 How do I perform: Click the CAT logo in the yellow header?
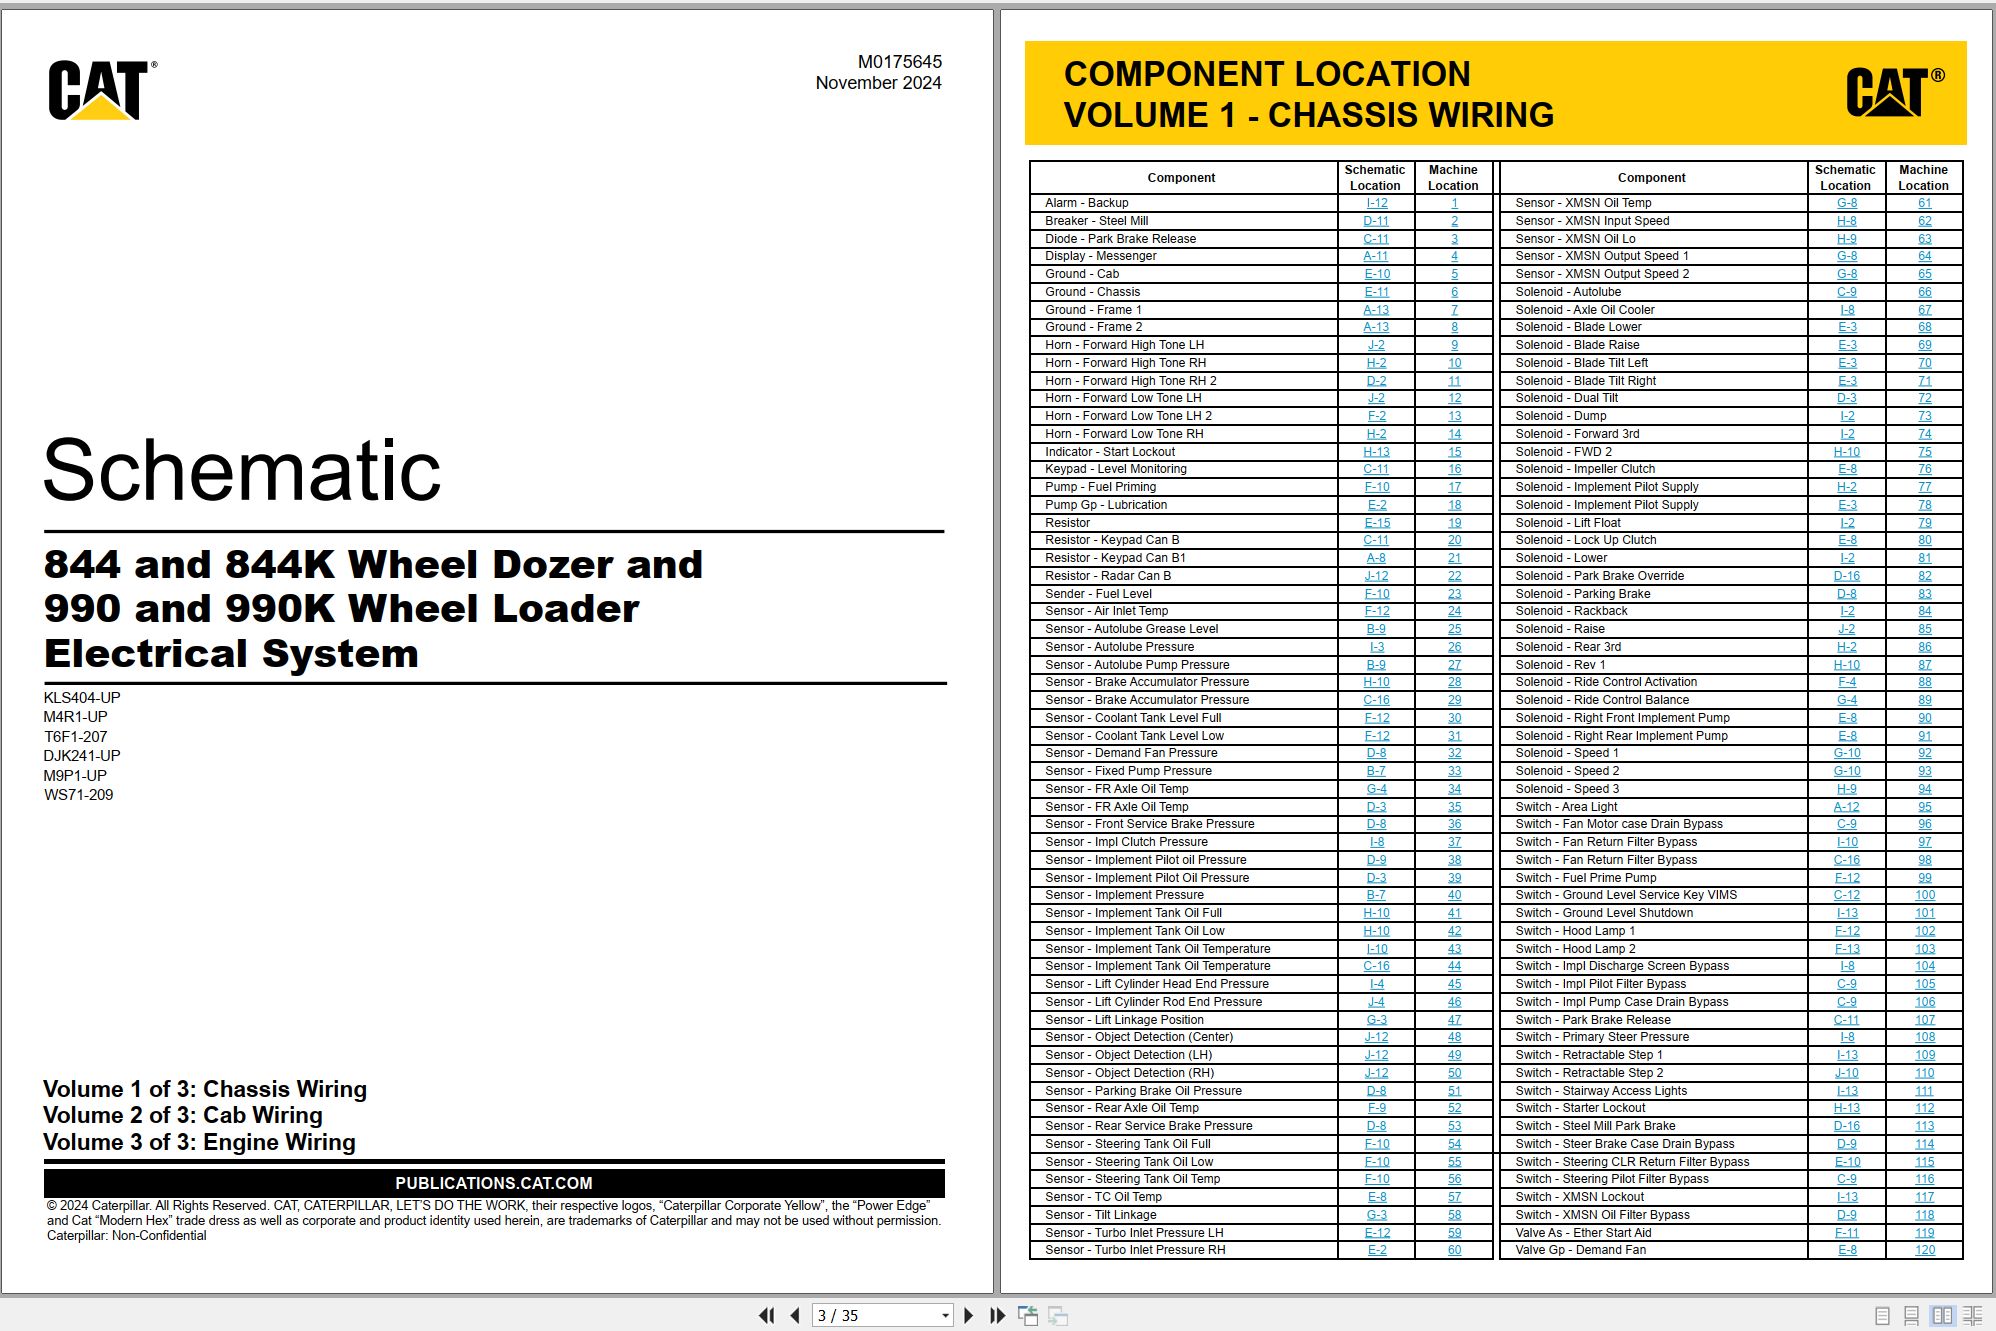1895,92
